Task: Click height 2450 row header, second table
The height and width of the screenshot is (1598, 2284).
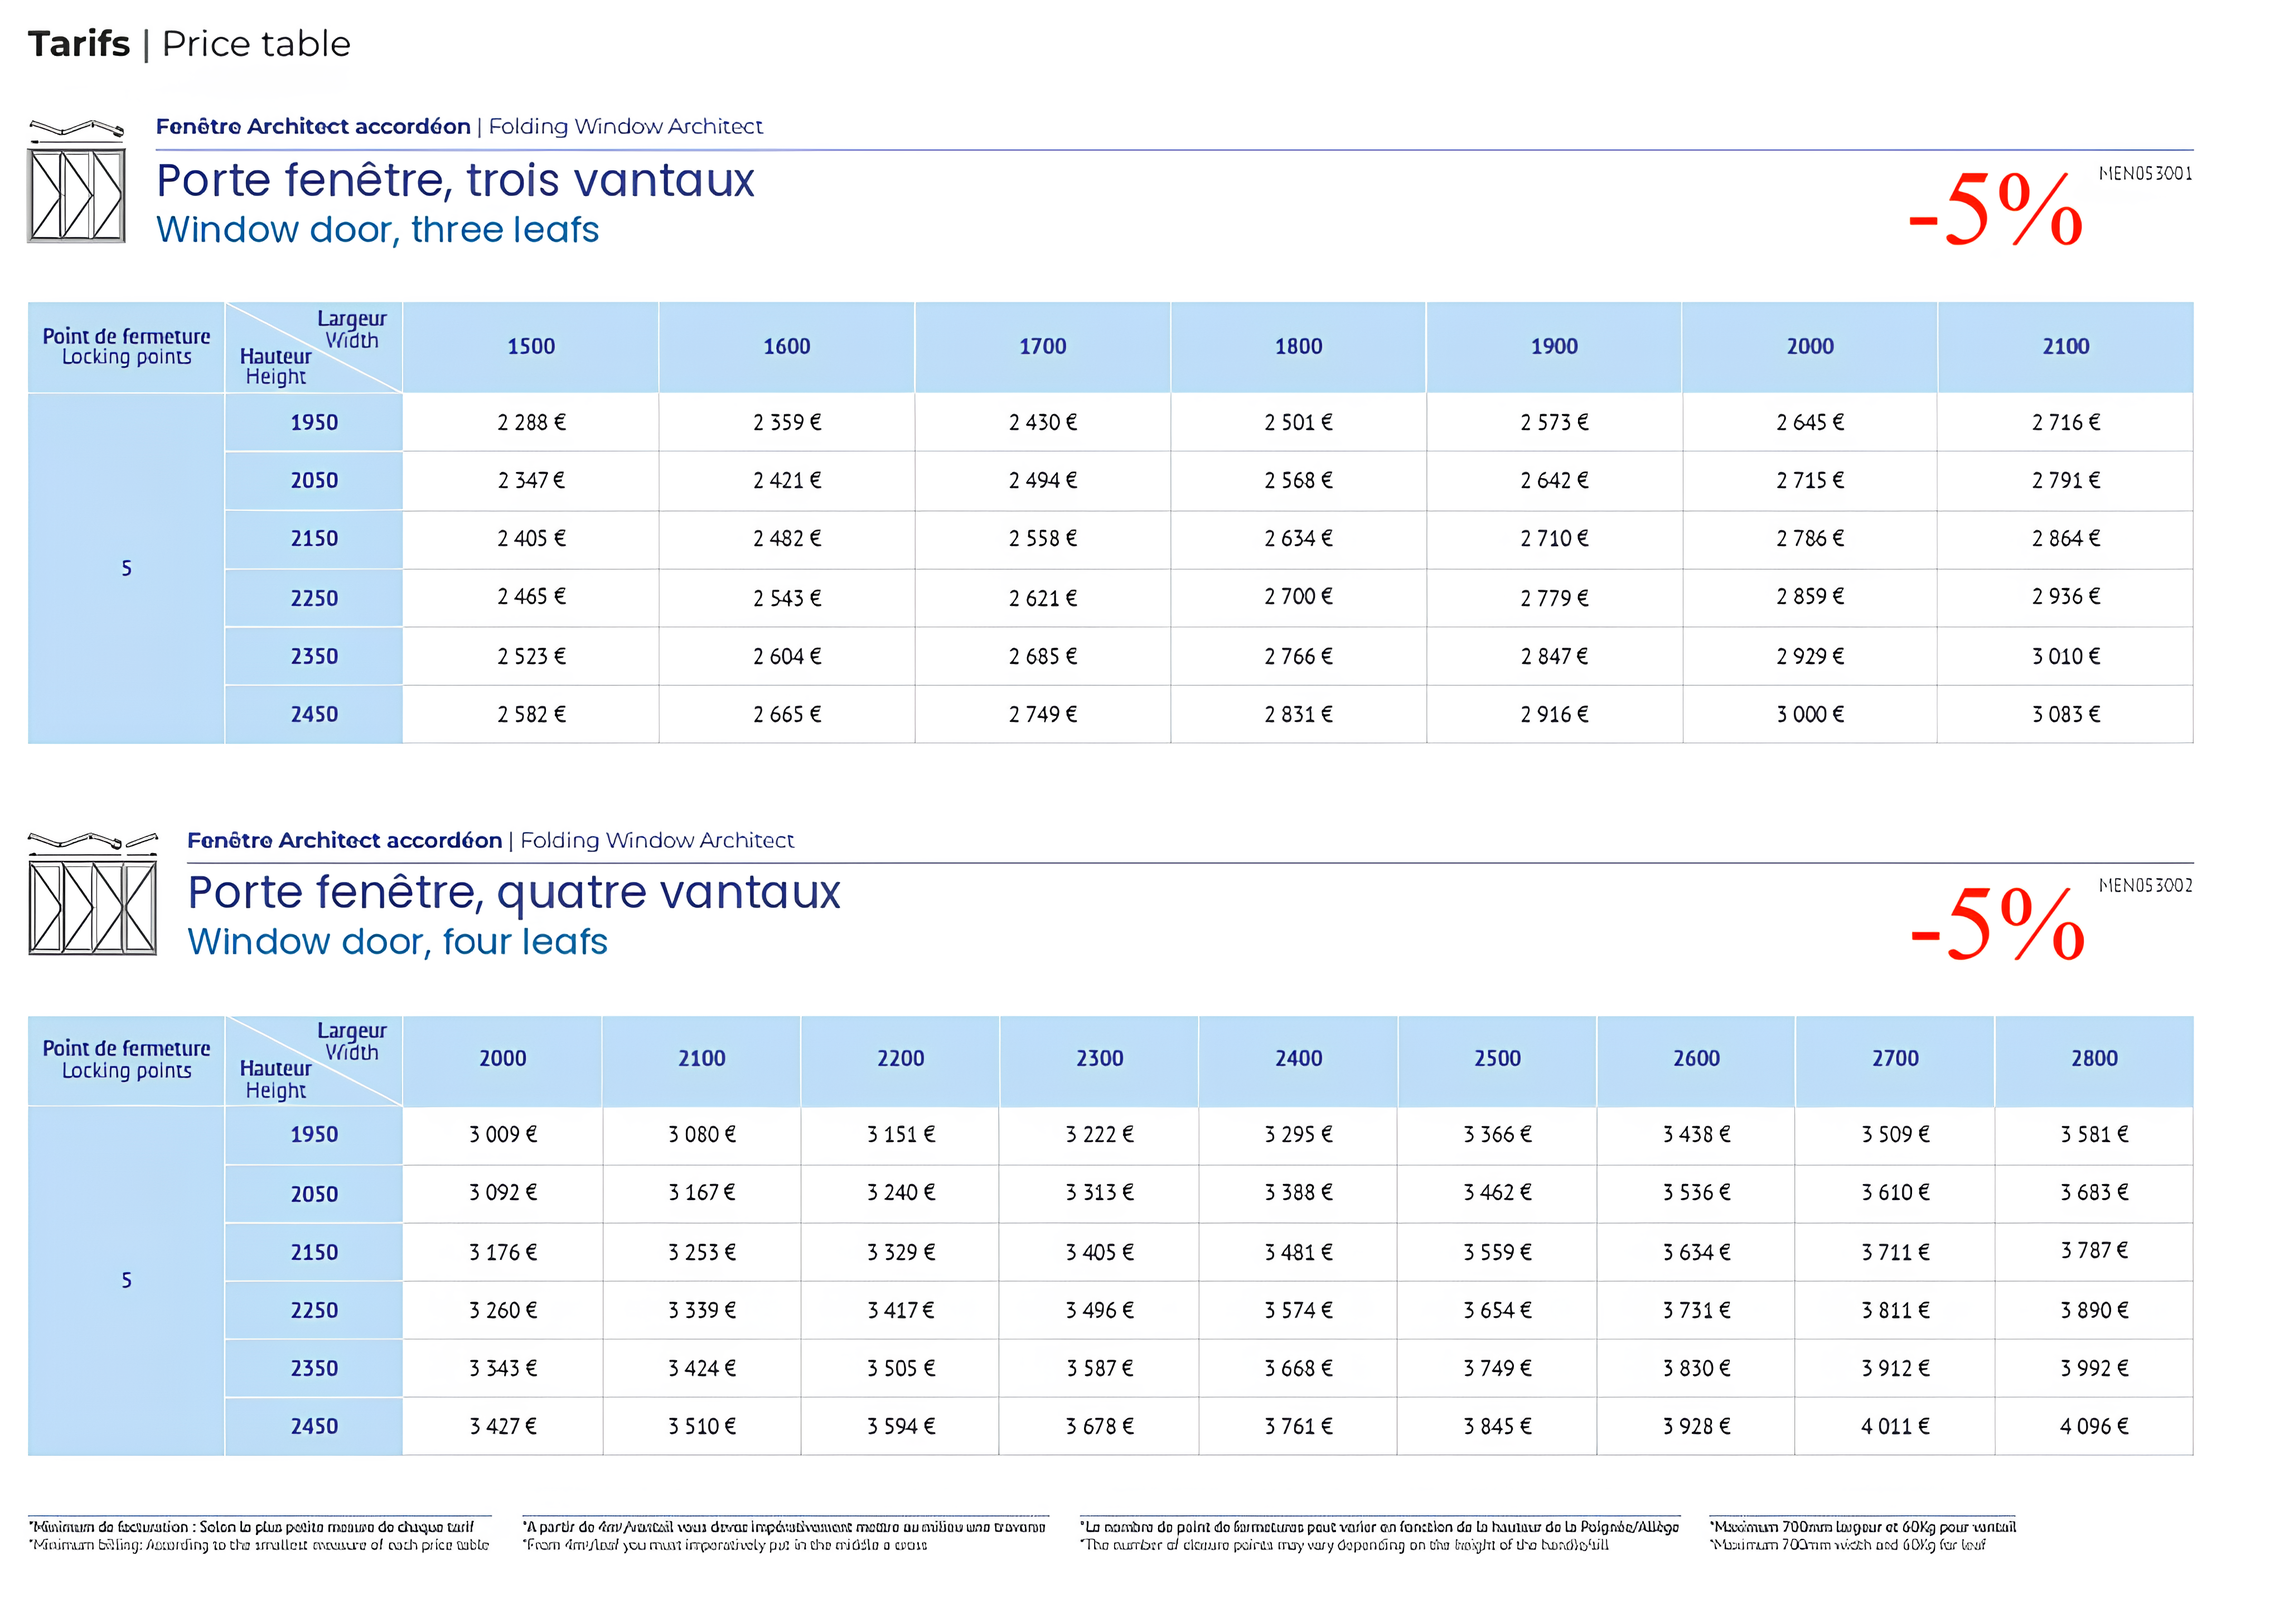Action: pos(314,1427)
